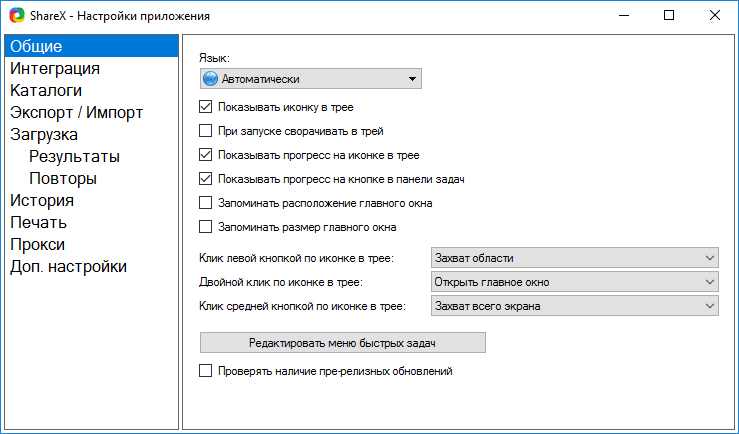Select Результаты under Загрузка
The height and width of the screenshot is (434, 739).
[x=74, y=156]
